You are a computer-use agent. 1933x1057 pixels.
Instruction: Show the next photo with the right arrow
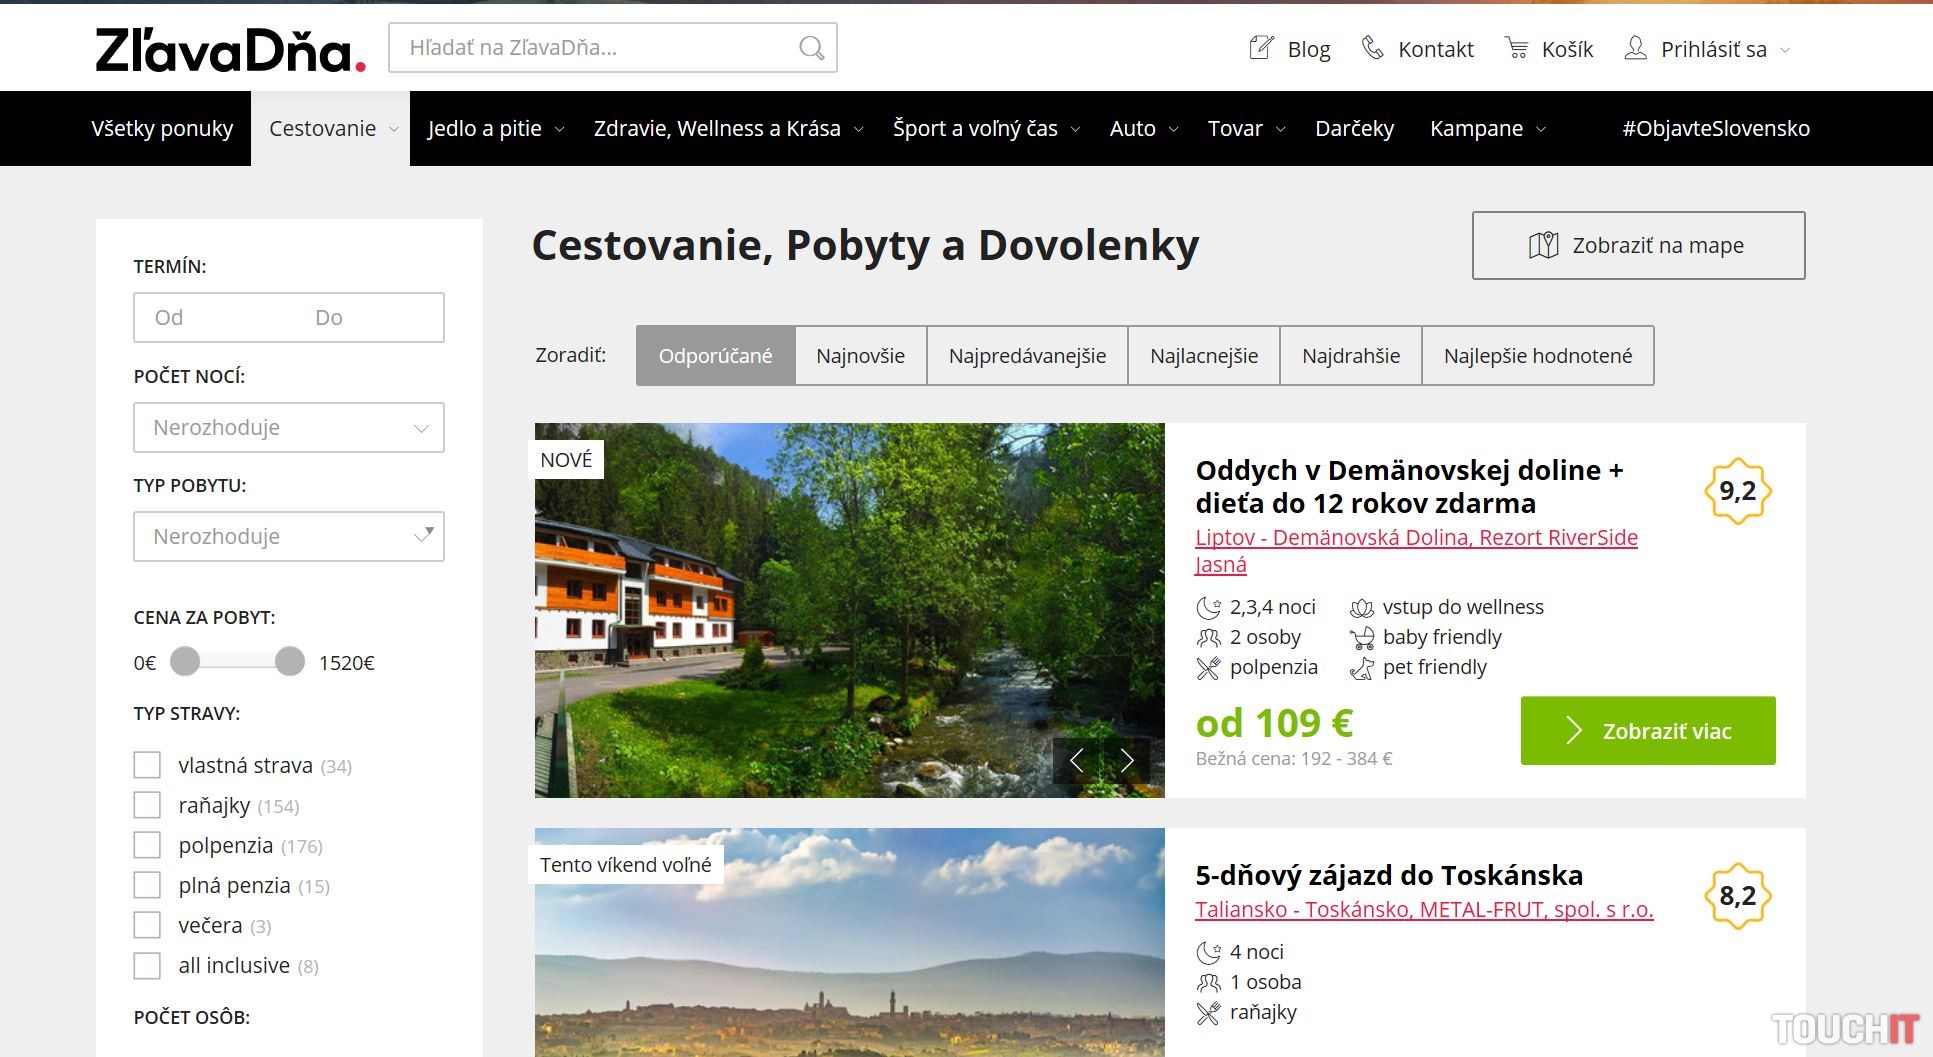pos(1127,761)
